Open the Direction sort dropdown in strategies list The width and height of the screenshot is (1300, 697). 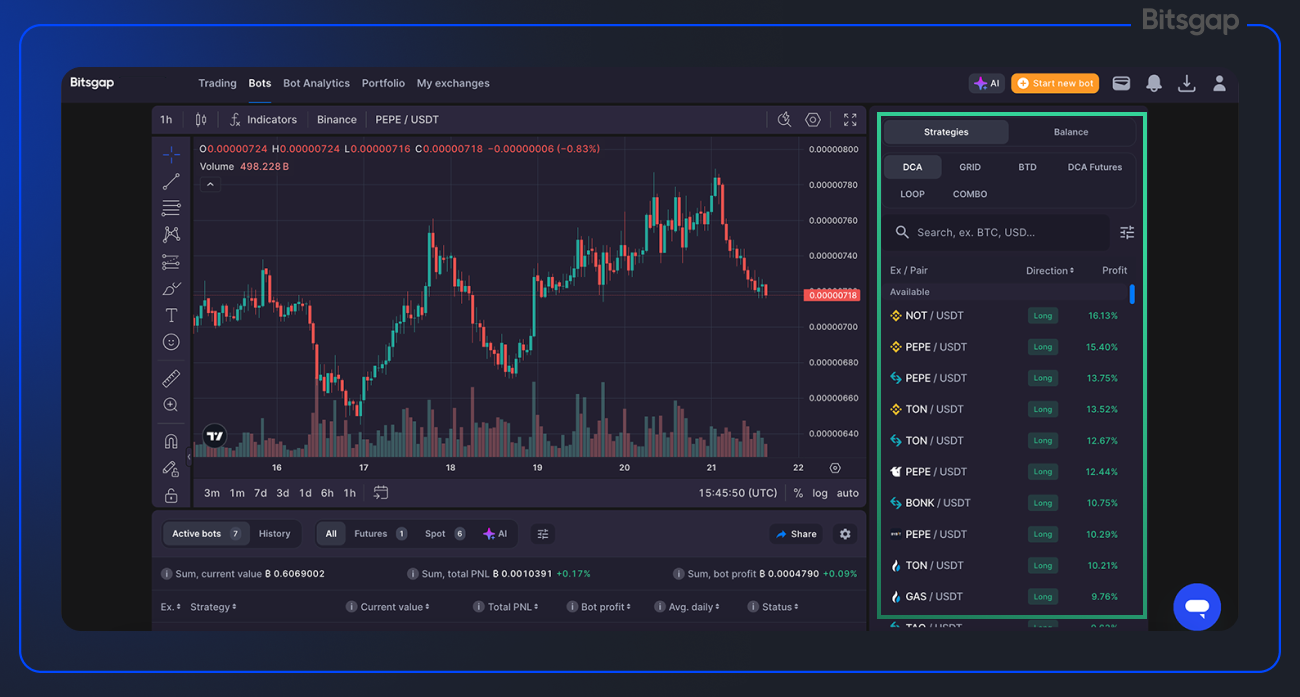point(1049,270)
